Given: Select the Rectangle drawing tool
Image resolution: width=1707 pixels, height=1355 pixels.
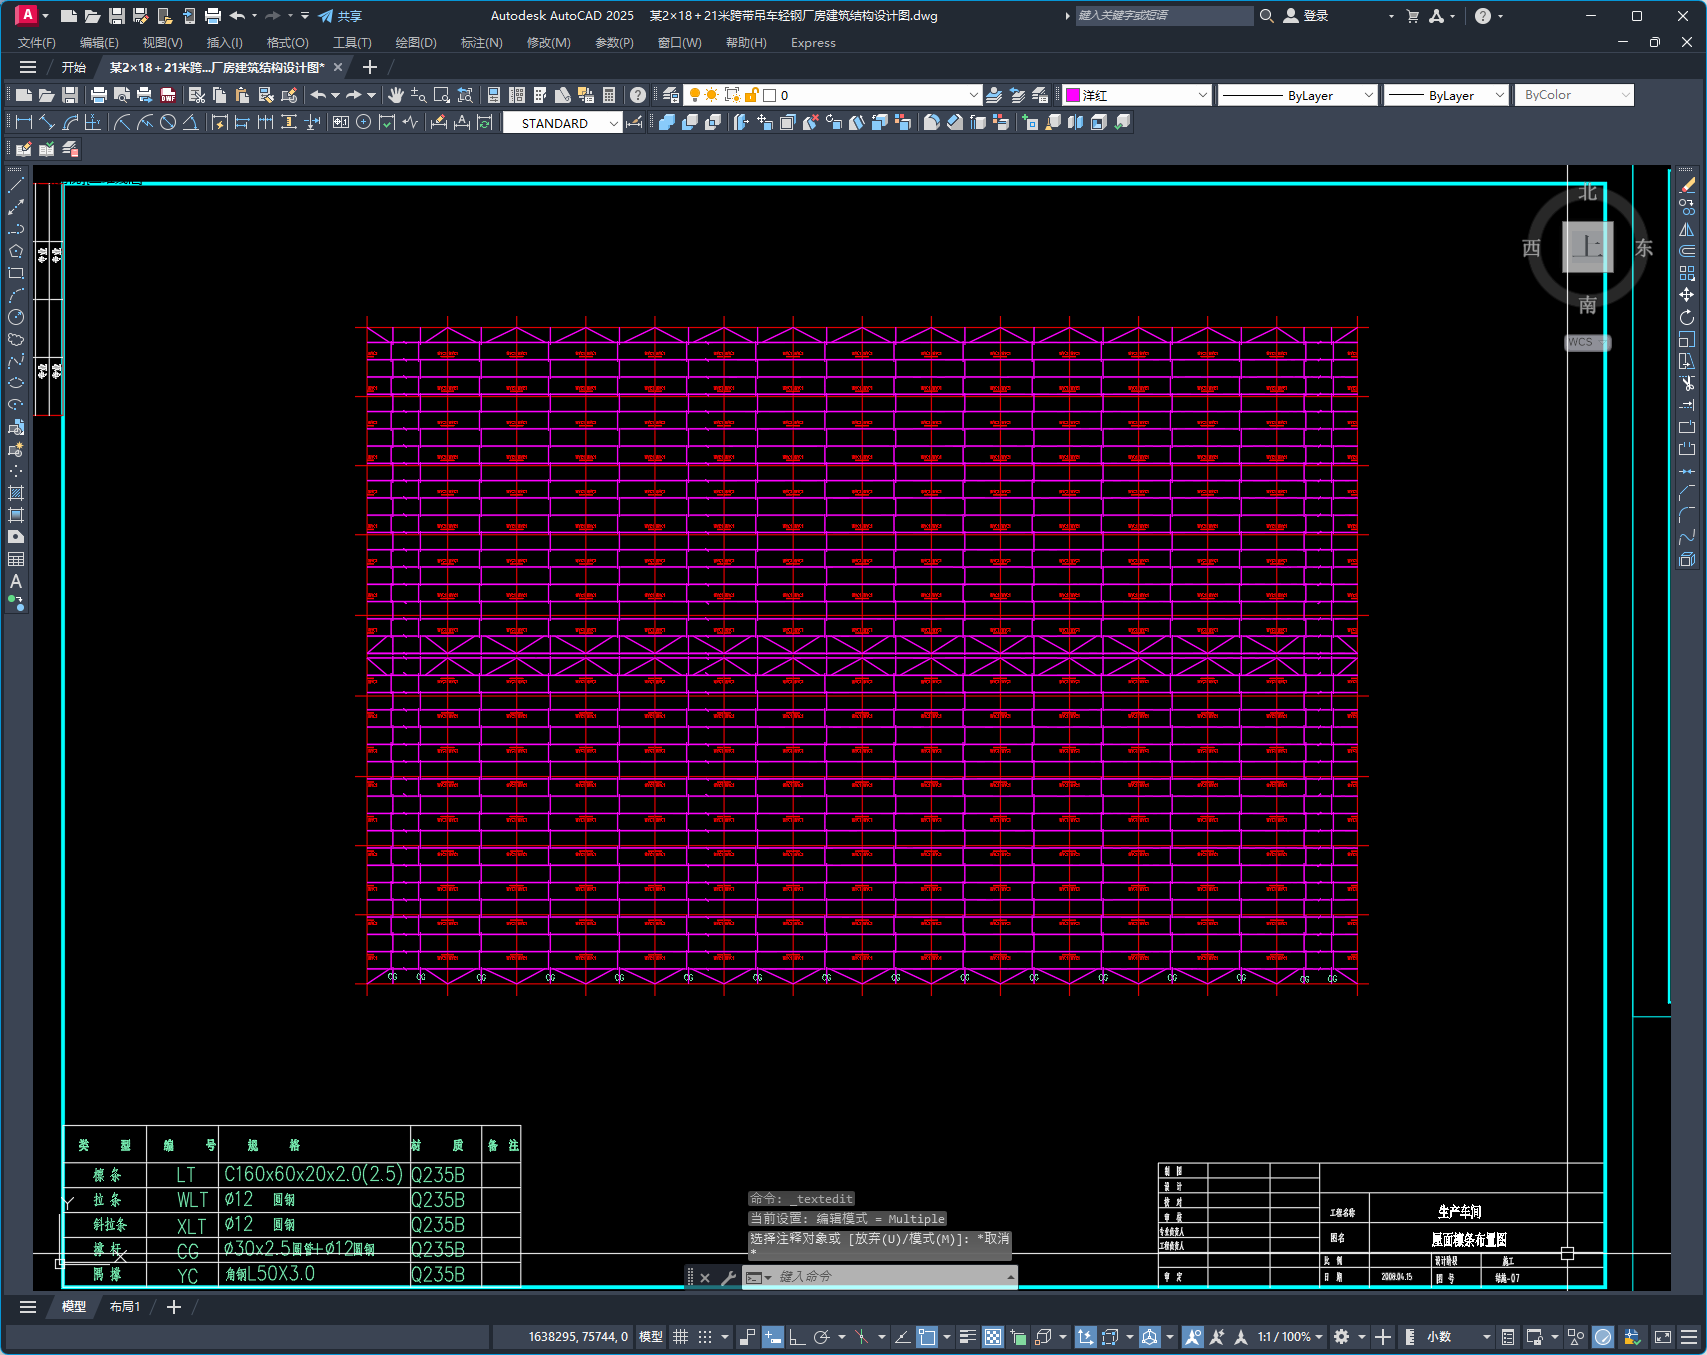Looking at the screenshot, I should pos(16,273).
